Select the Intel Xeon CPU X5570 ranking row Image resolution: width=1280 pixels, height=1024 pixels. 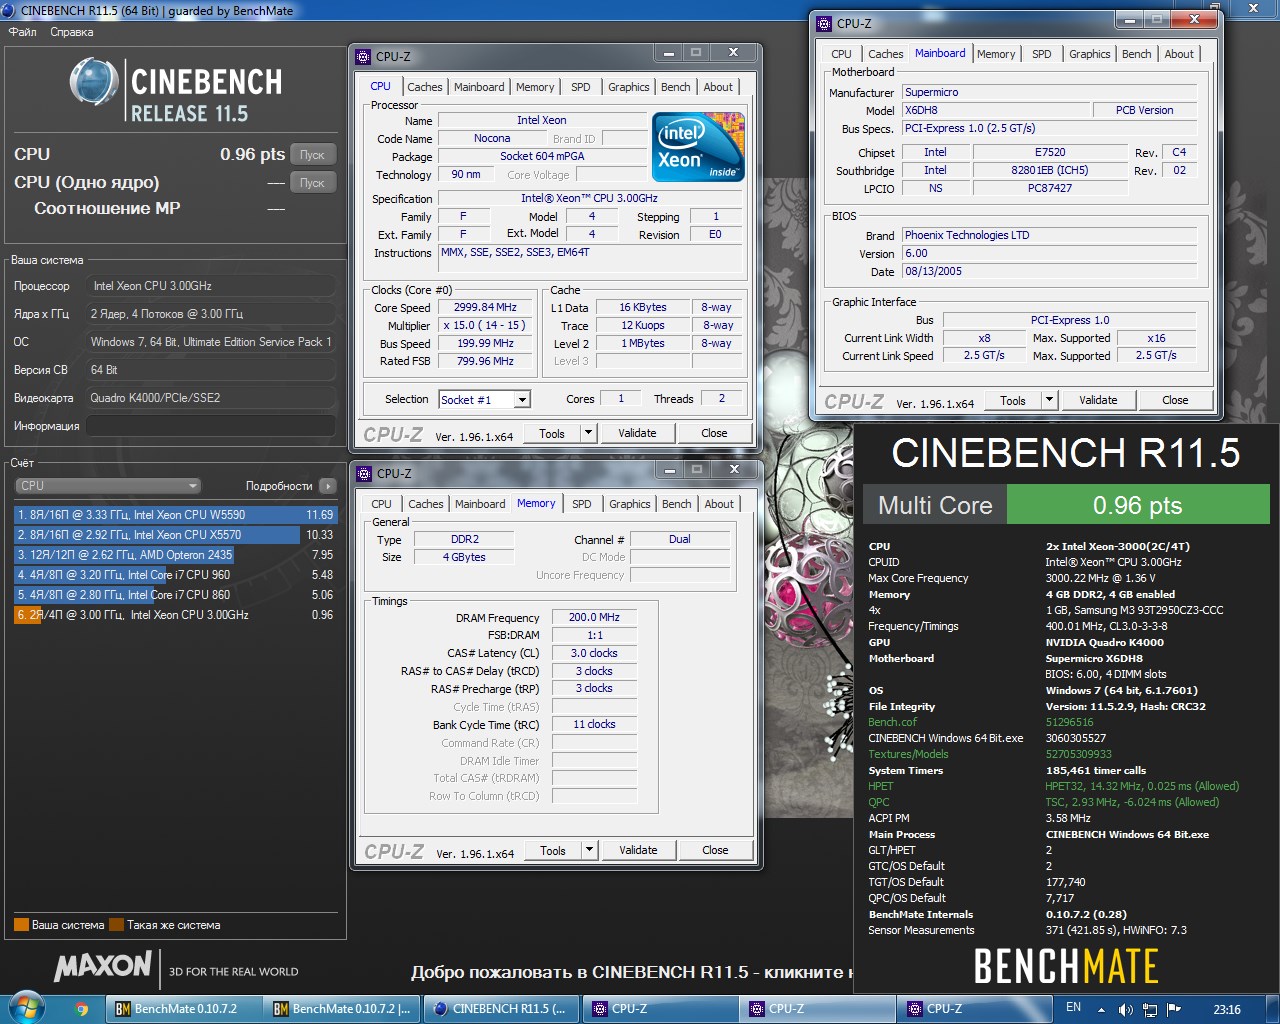coord(175,535)
